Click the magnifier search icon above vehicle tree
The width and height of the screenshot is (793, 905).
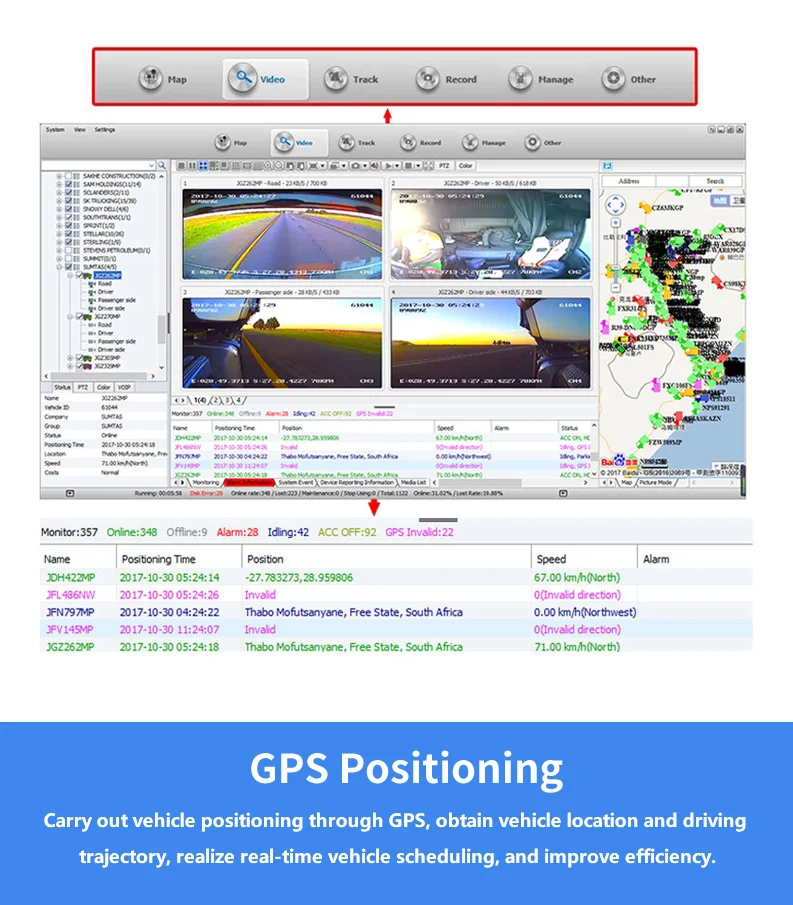coord(162,165)
